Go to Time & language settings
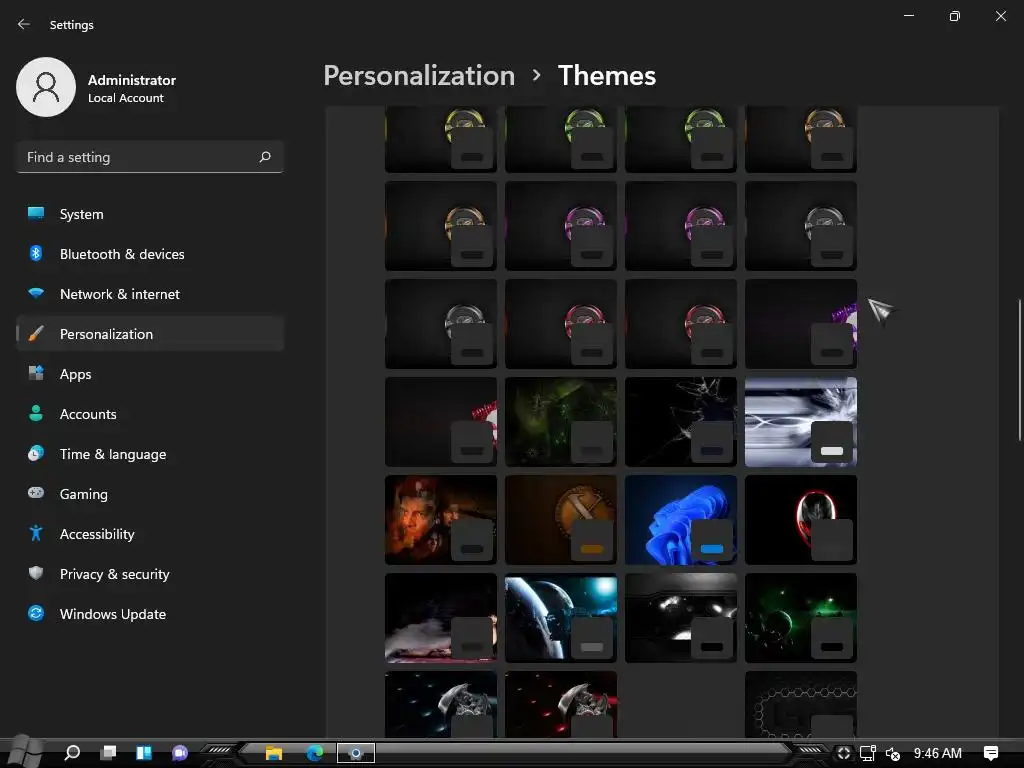Viewport: 1024px width, 768px height. pyautogui.click(x=150, y=454)
